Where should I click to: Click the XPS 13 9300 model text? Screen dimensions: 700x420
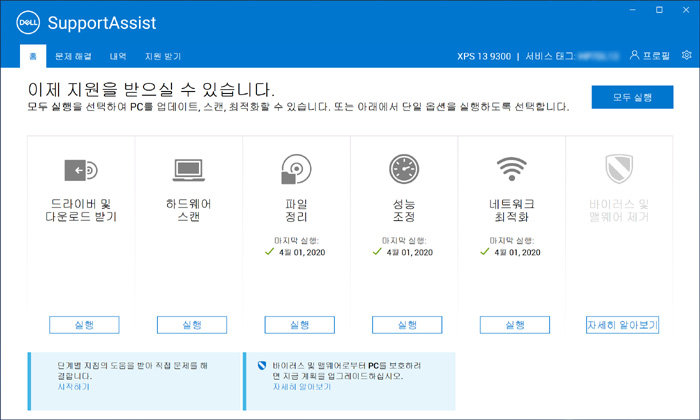click(484, 56)
